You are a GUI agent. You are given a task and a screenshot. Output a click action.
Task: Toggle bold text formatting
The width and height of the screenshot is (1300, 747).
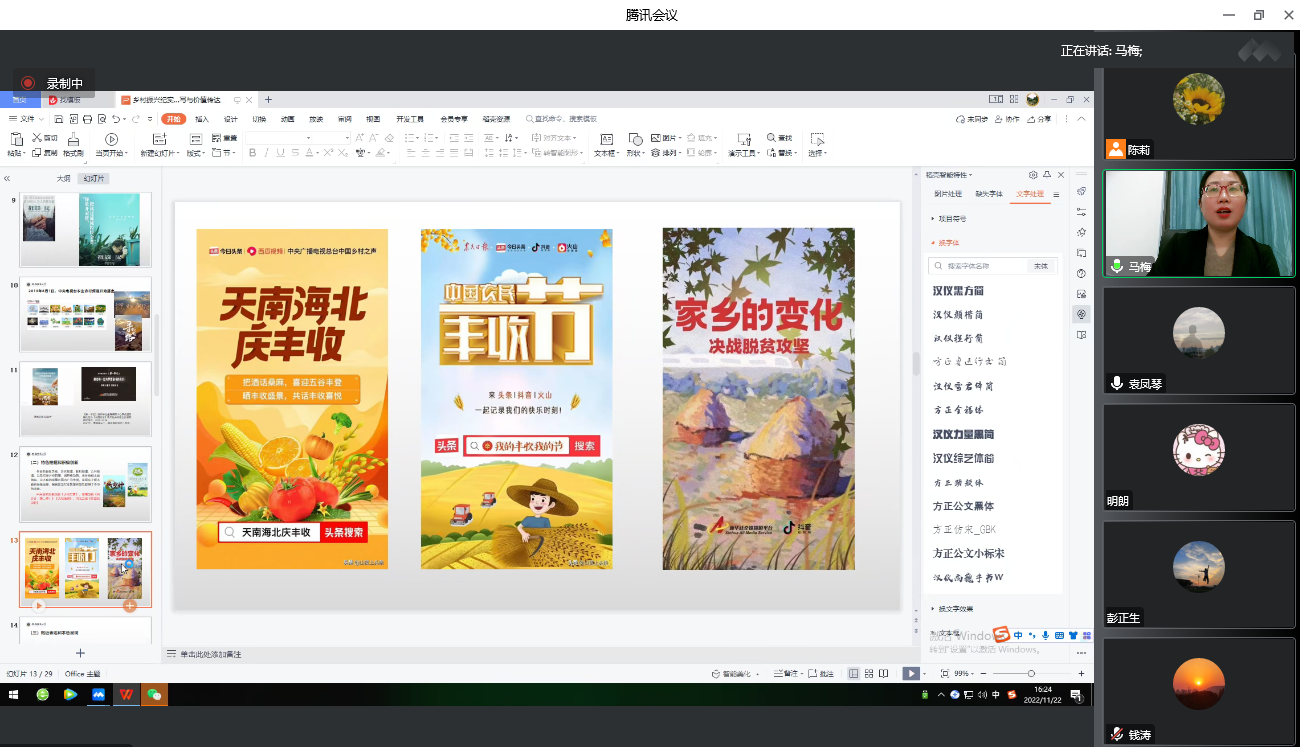253,153
